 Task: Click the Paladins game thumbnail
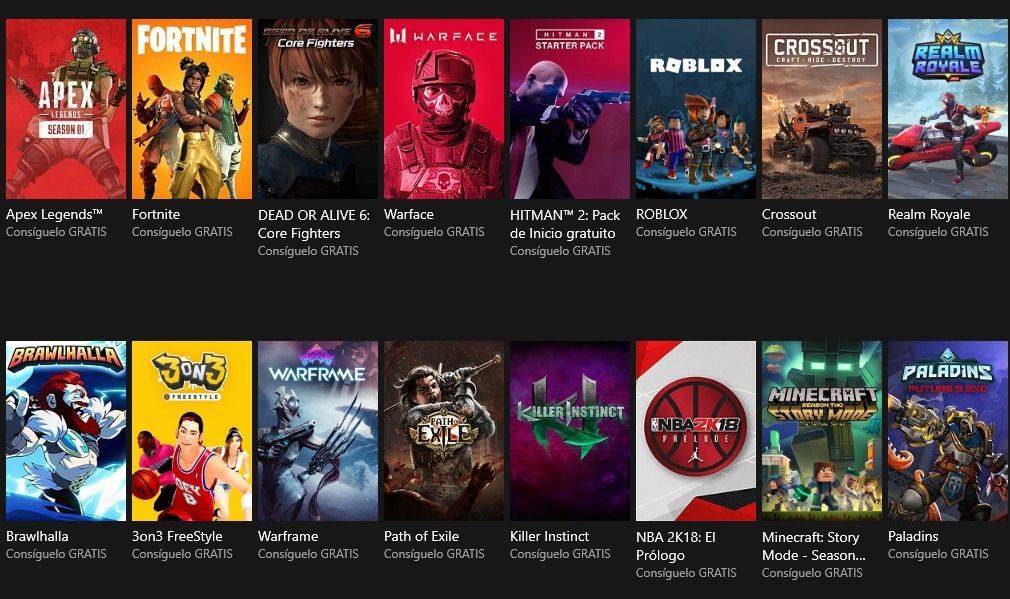(948, 431)
